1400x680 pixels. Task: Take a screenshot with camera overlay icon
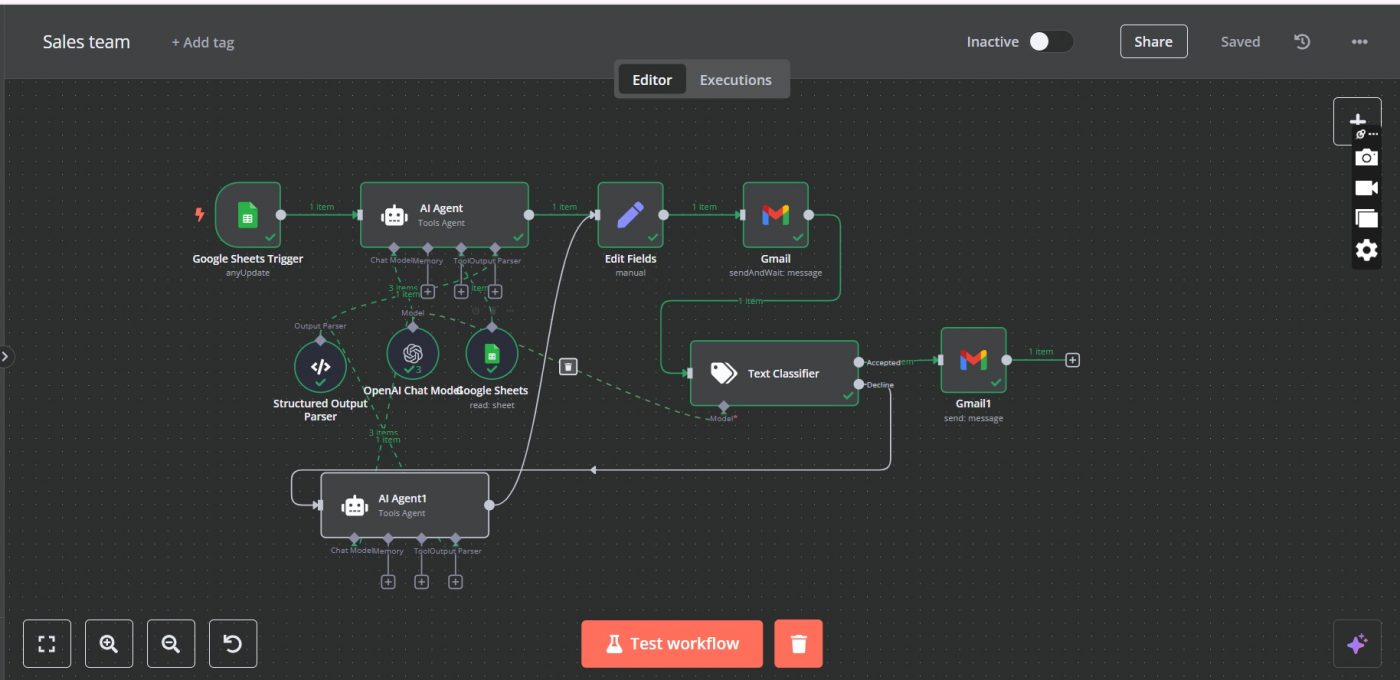1366,157
